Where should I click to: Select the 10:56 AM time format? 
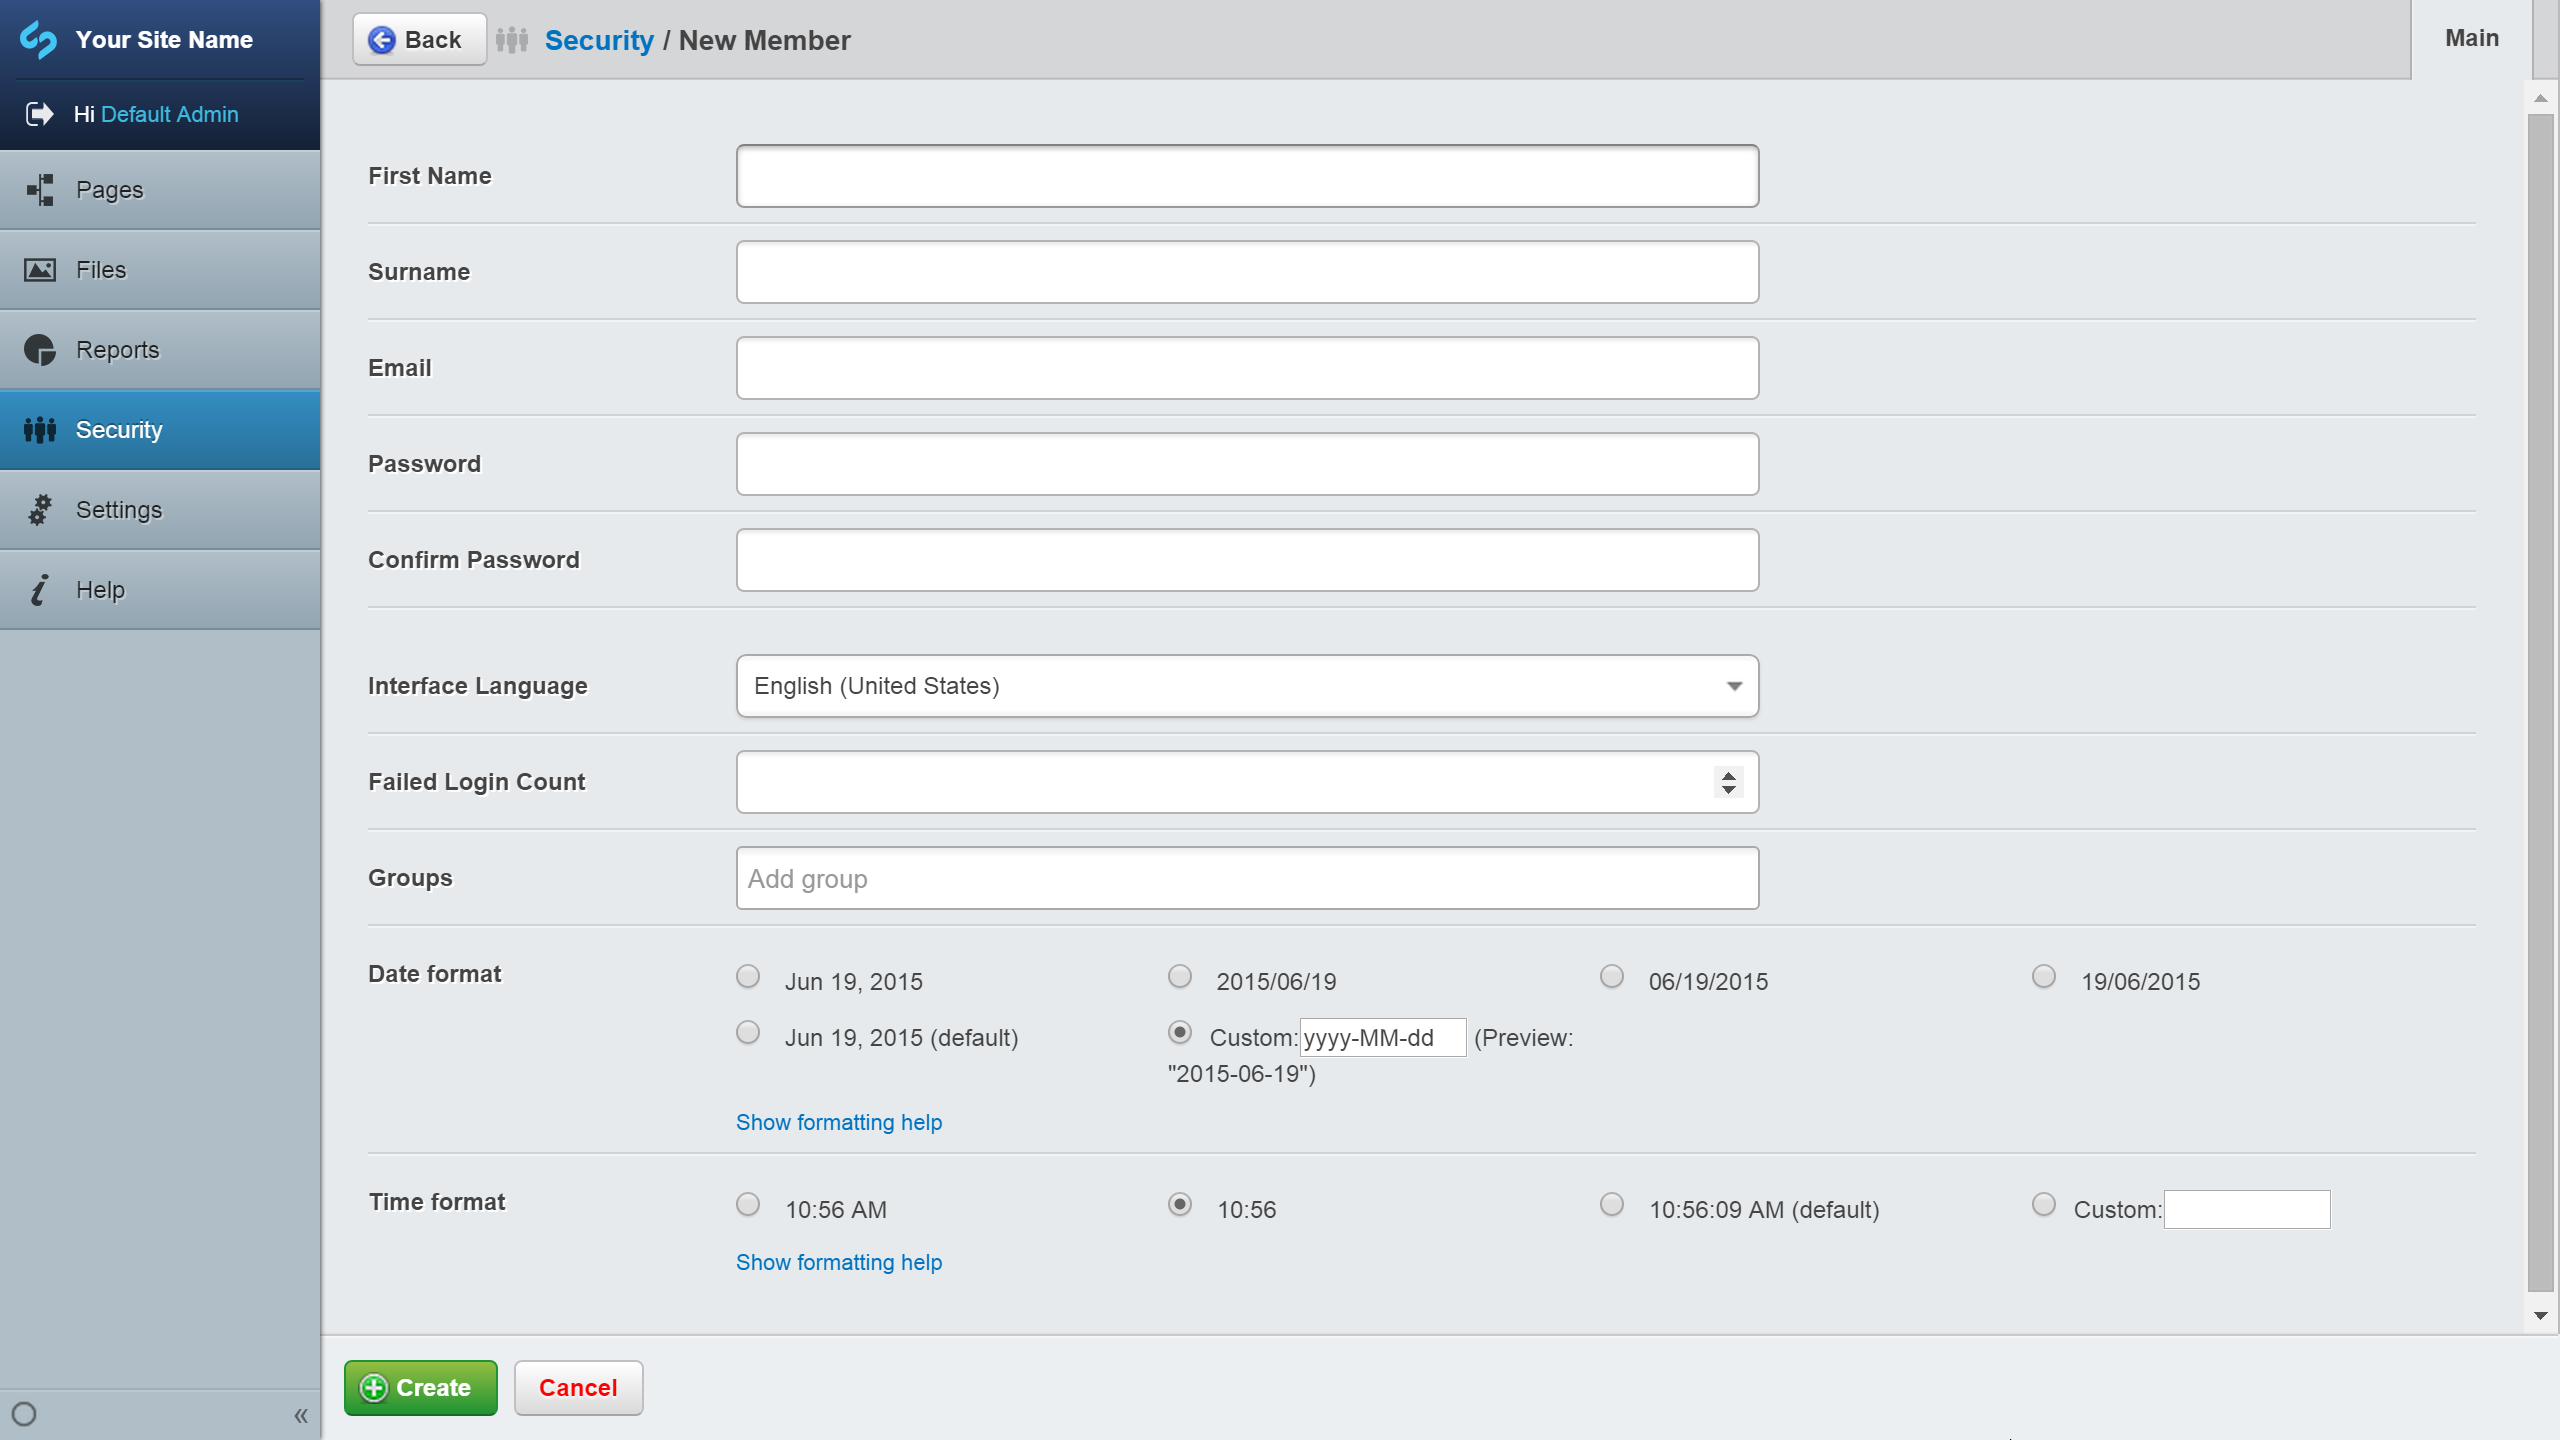pyautogui.click(x=747, y=1204)
